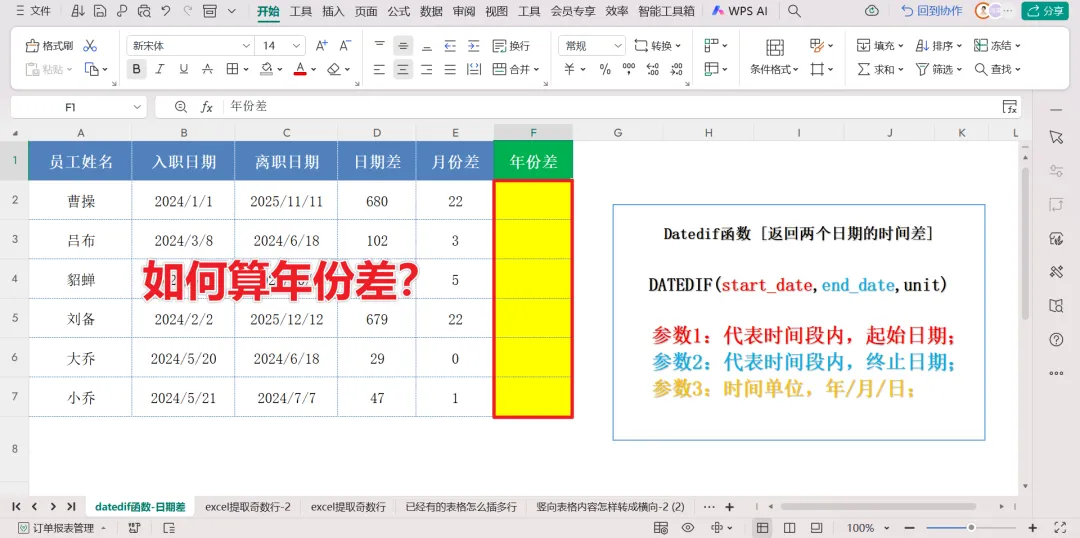Switch to normal view in status bar

pos(762,528)
